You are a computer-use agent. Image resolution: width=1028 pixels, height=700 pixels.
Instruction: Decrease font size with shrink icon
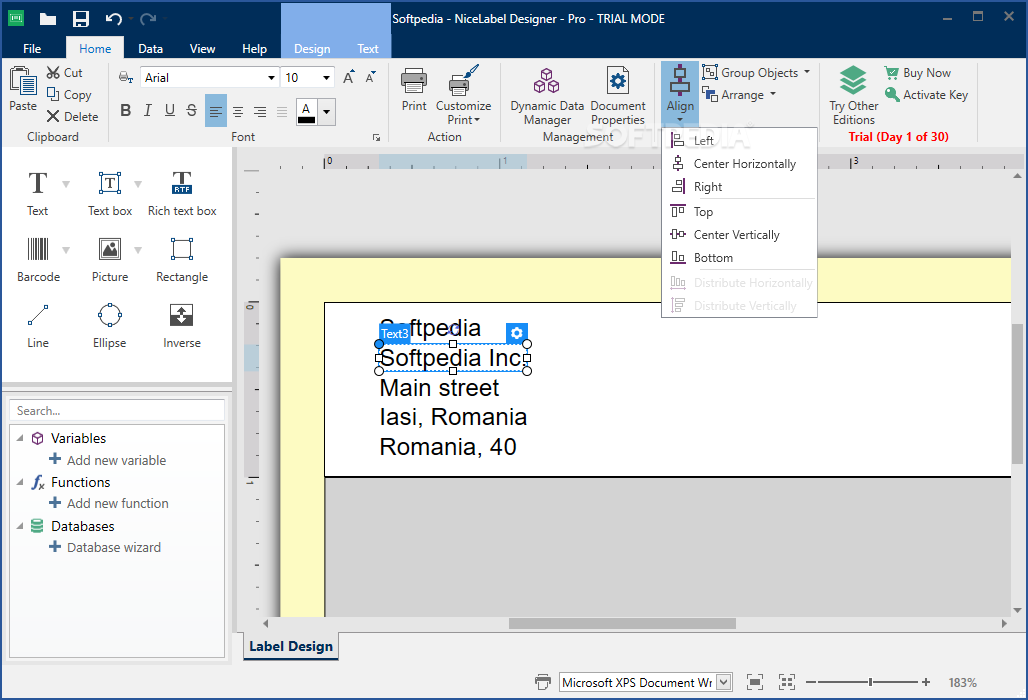pyautogui.click(x=370, y=77)
